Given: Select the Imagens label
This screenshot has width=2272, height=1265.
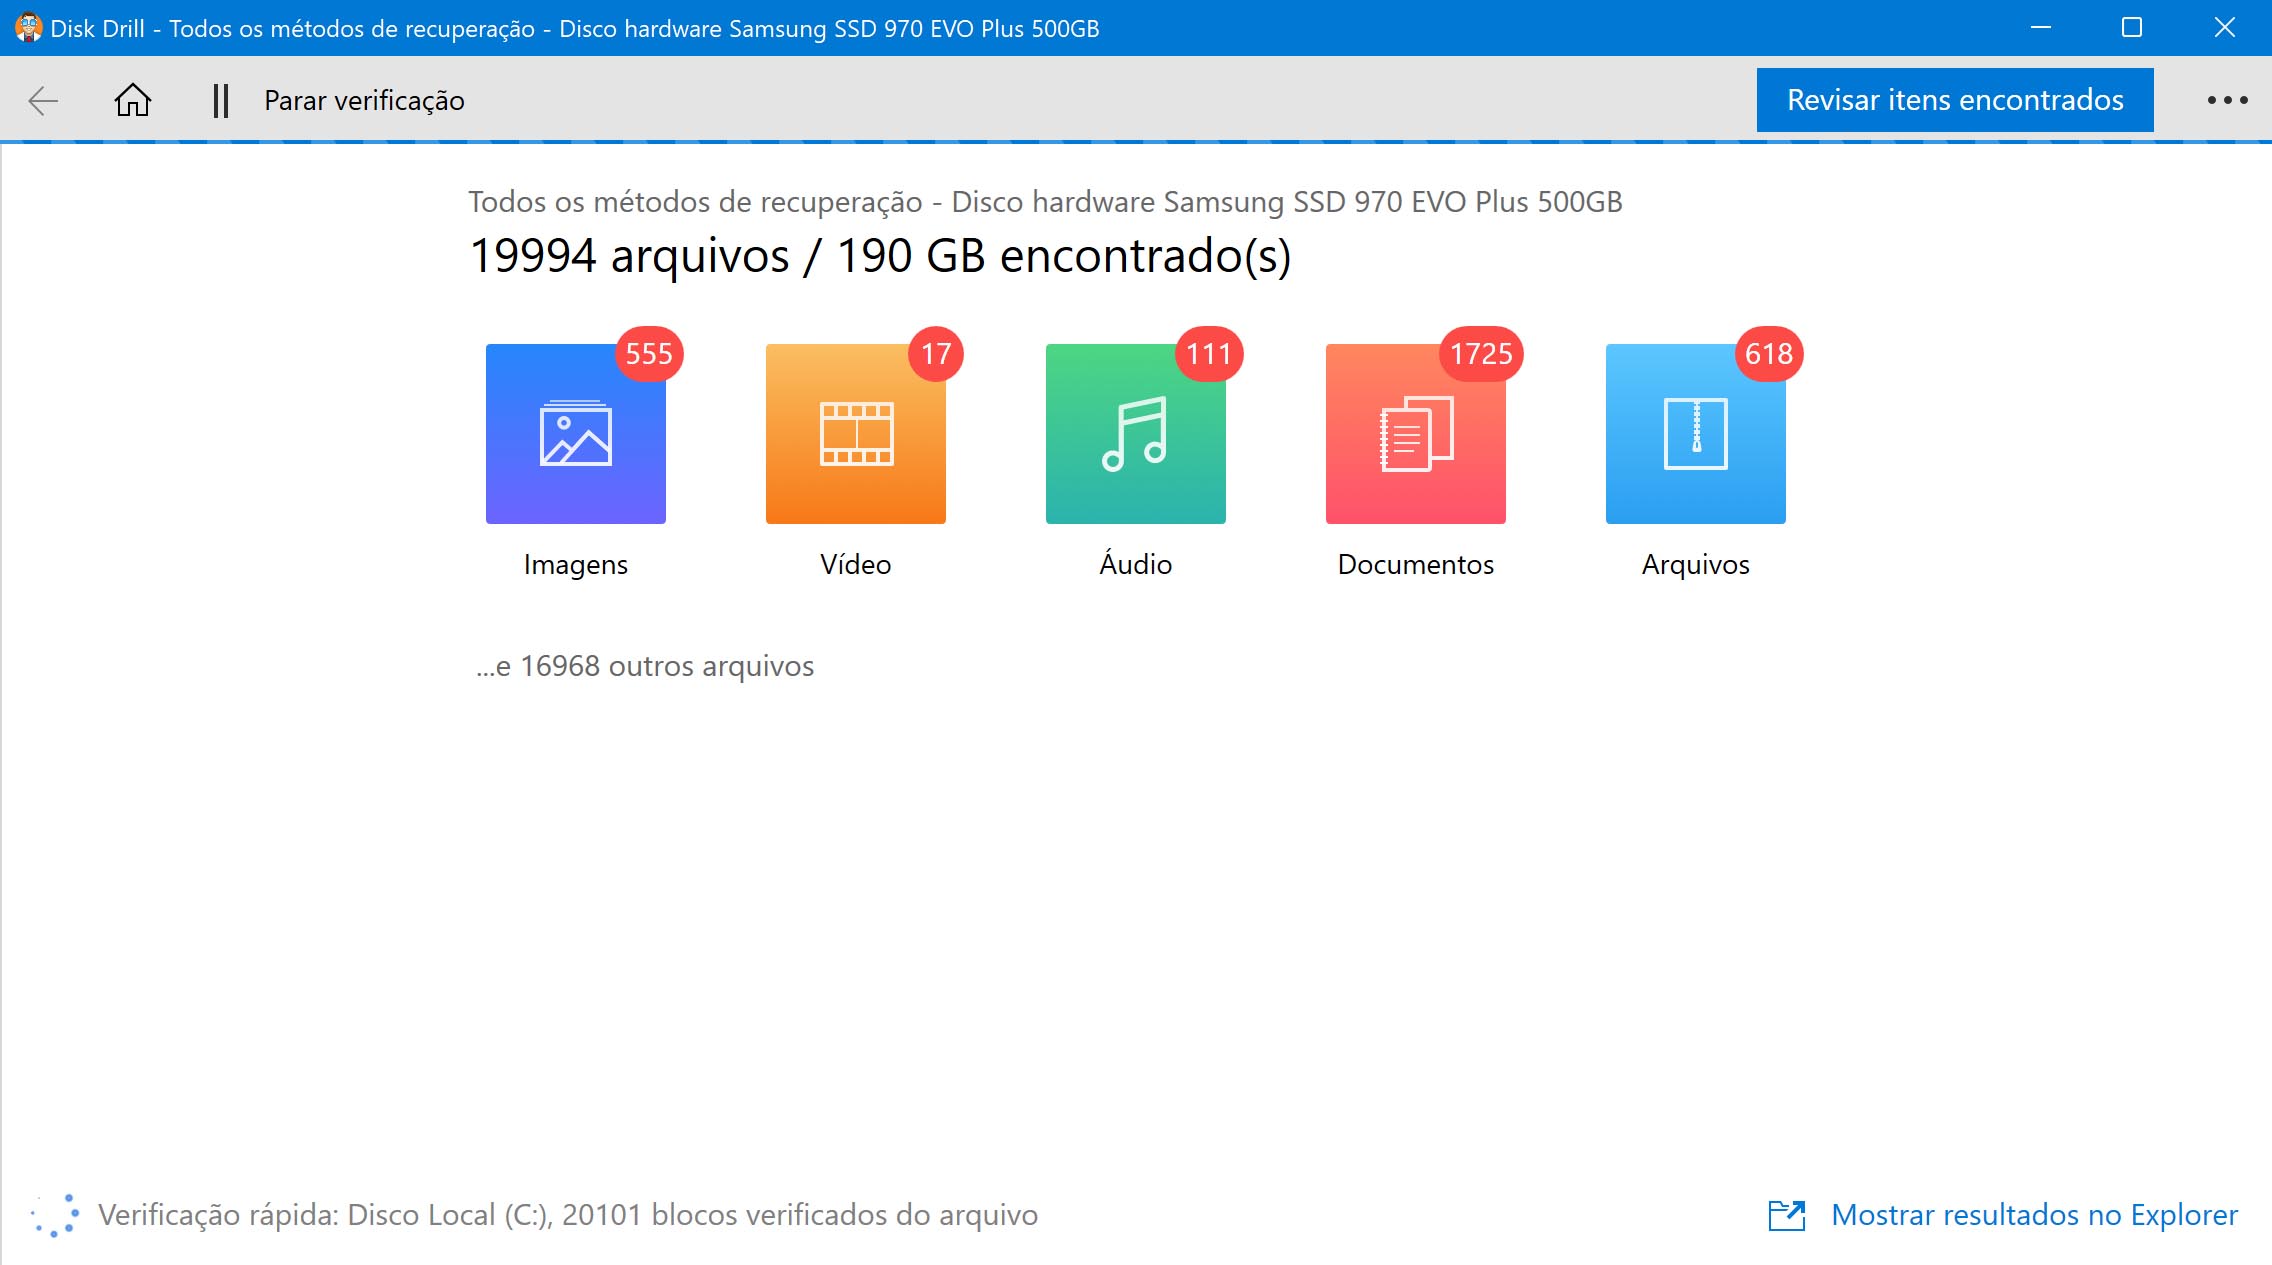Looking at the screenshot, I should (x=576, y=565).
